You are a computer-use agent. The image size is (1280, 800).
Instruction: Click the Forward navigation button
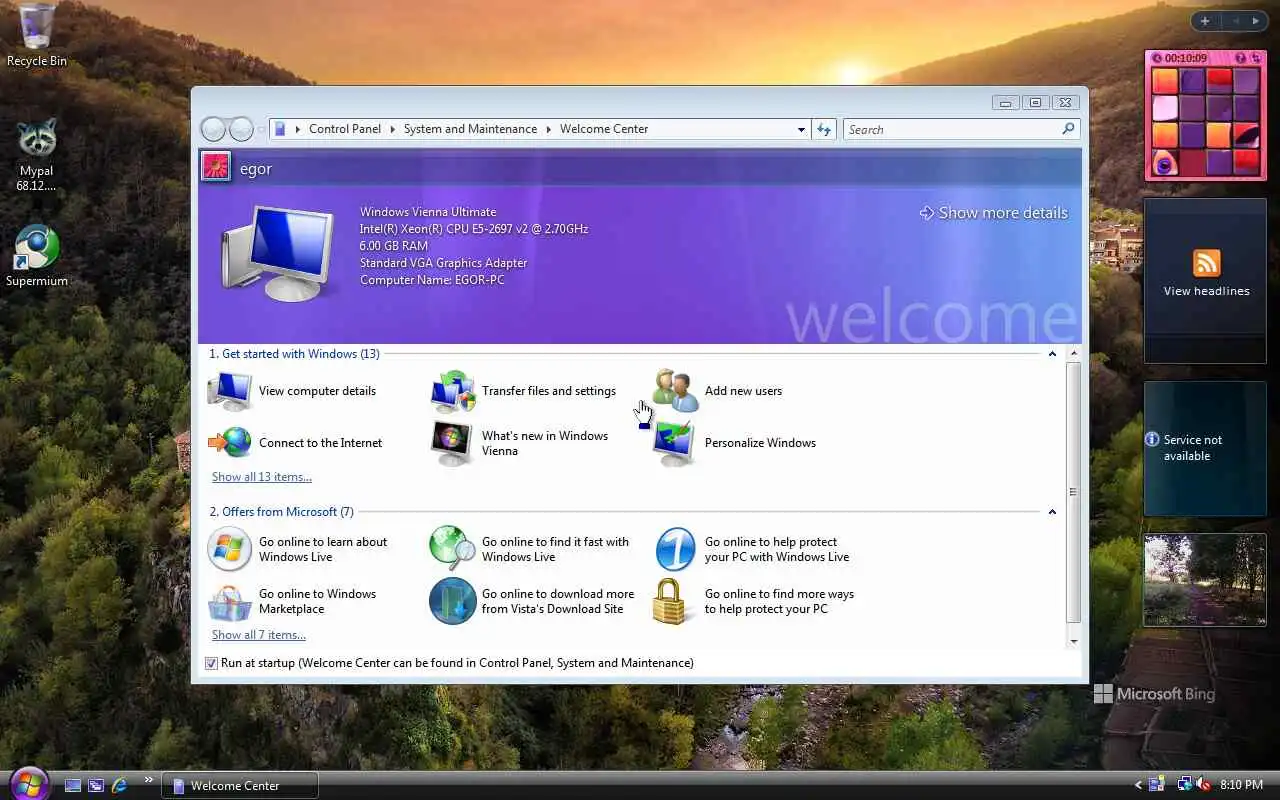[x=241, y=129]
